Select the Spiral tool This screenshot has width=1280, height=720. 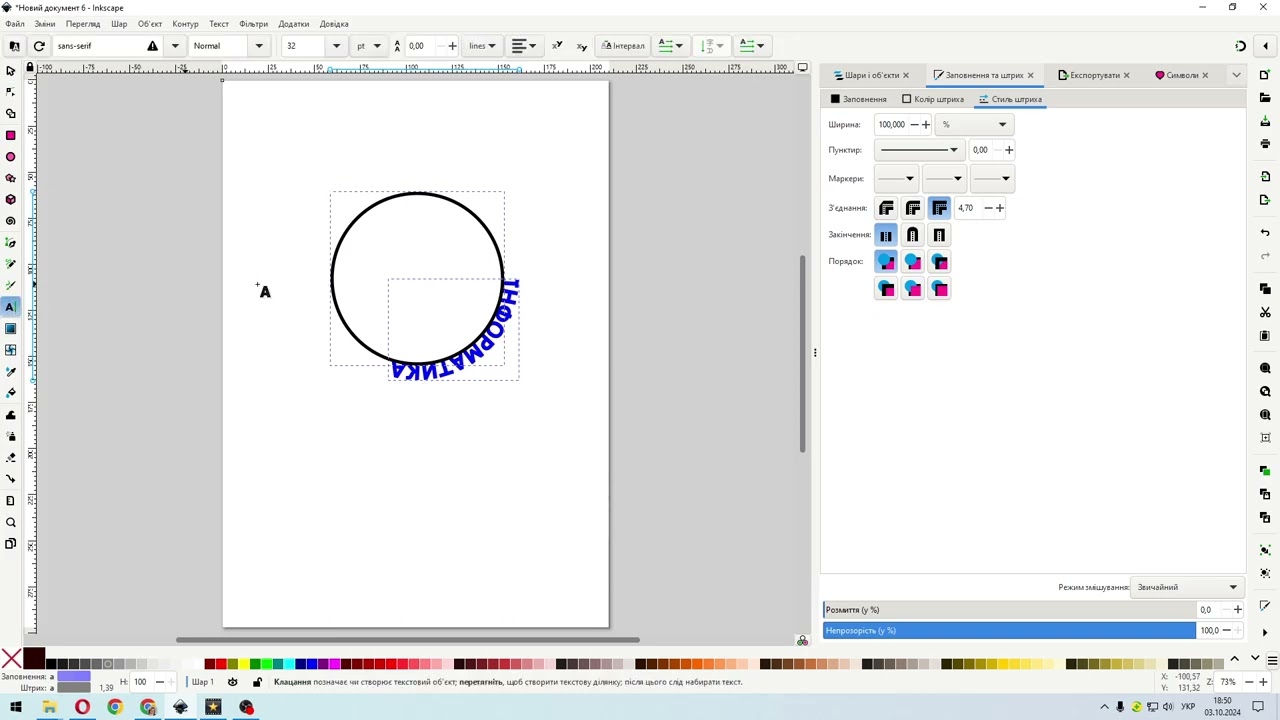point(11,221)
